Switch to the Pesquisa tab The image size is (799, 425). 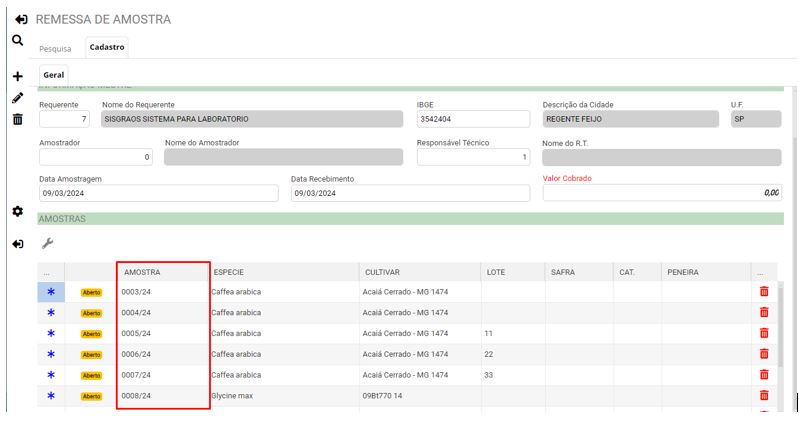(55, 47)
